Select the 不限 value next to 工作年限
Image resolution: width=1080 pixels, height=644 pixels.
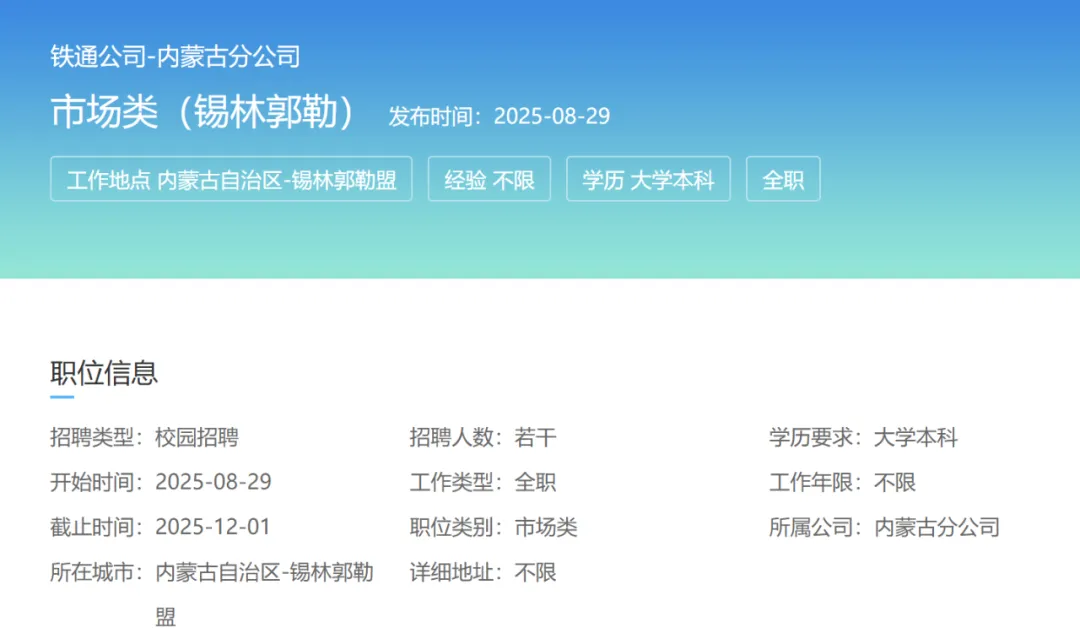click(x=895, y=482)
